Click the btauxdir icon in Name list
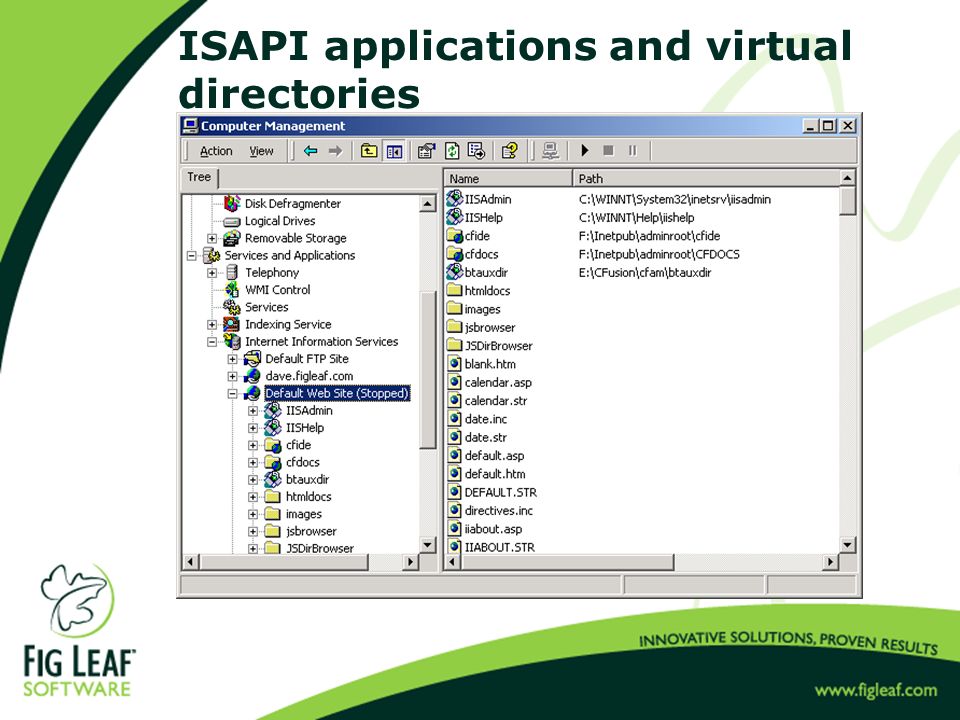960x720 pixels. (454, 272)
